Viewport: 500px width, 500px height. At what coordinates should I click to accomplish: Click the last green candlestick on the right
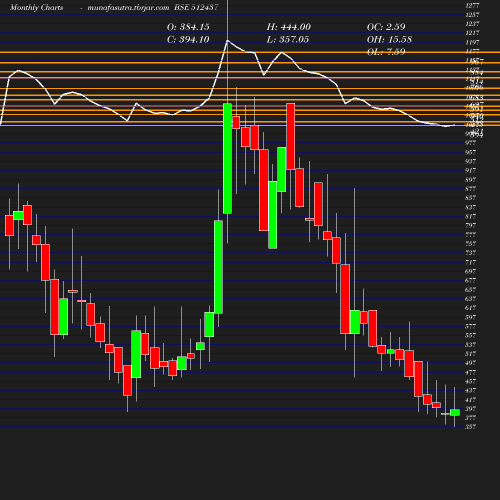pos(455,412)
